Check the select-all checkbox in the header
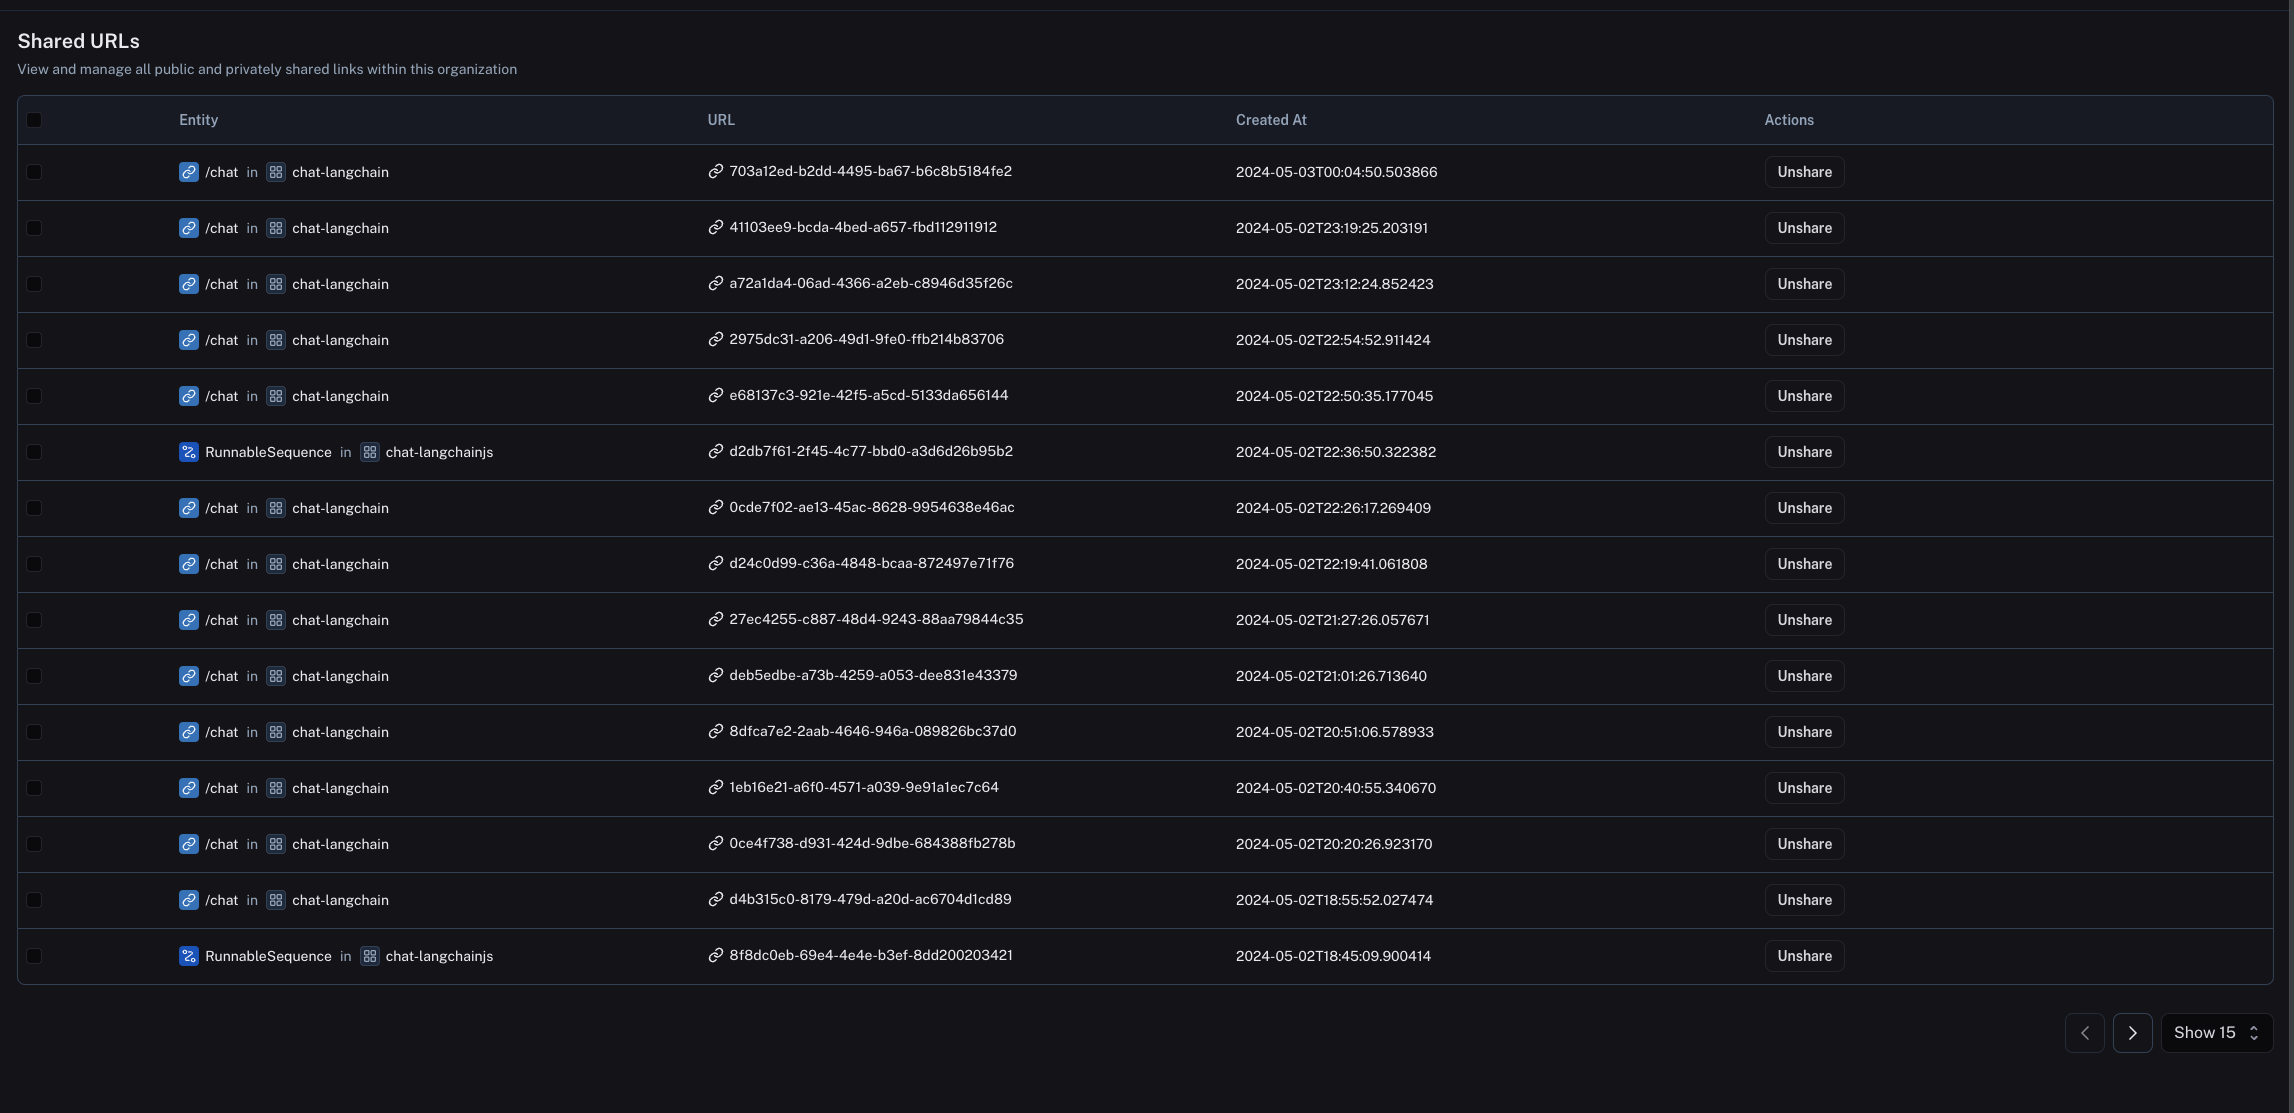The image size is (2294, 1113). pyautogui.click(x=35, y=120)
